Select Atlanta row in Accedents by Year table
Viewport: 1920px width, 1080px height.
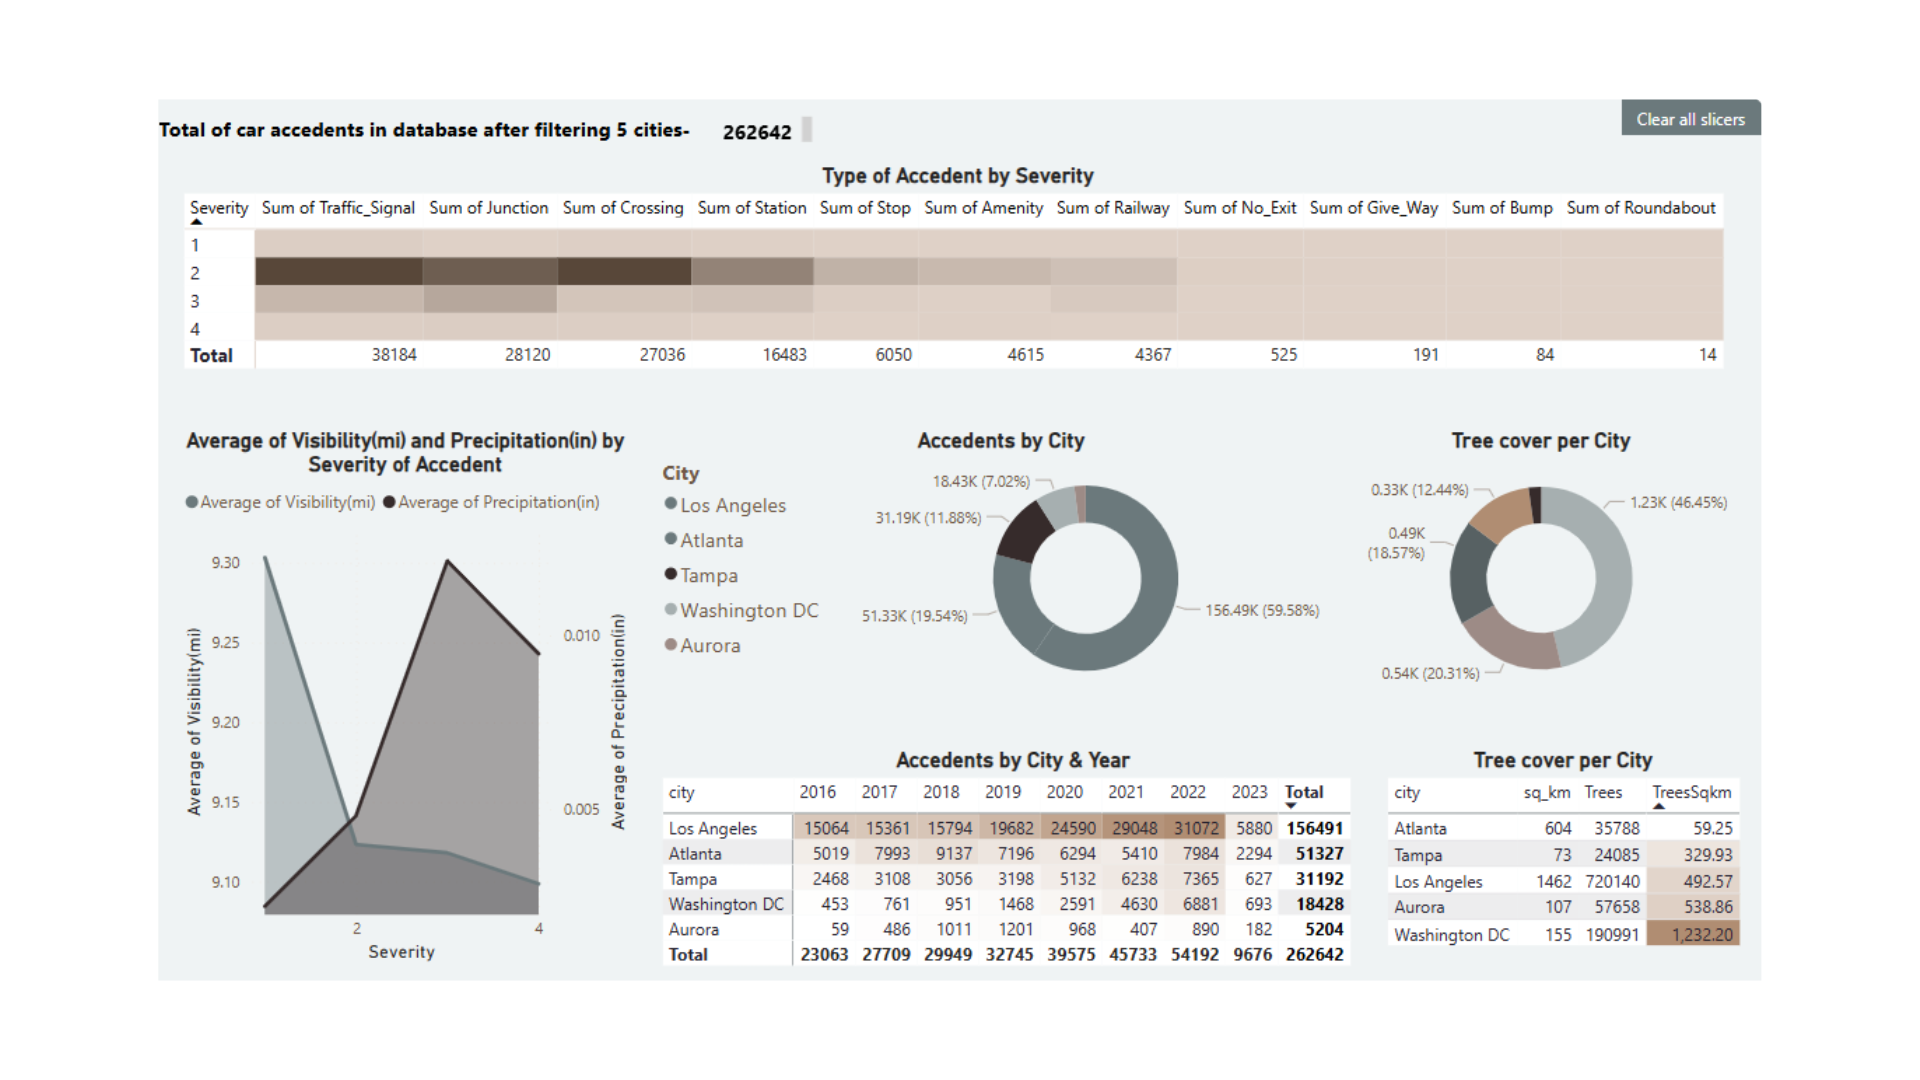(x=1006, y=853)
